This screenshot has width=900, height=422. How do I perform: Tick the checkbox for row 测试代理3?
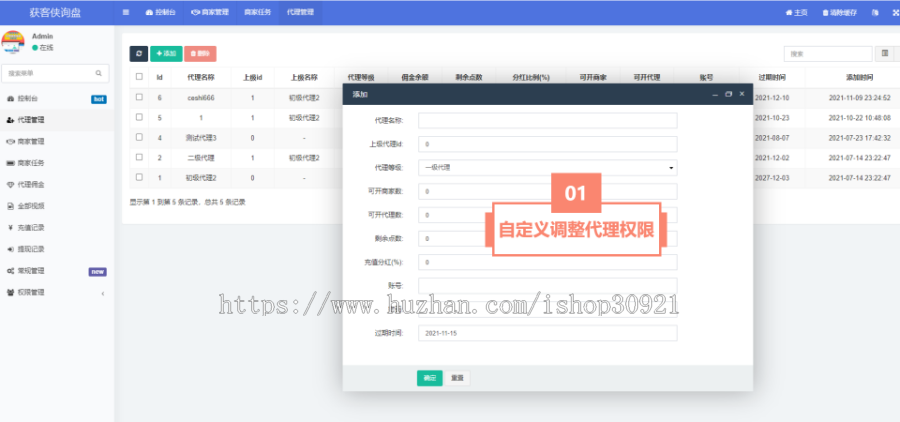coord(139,137)
